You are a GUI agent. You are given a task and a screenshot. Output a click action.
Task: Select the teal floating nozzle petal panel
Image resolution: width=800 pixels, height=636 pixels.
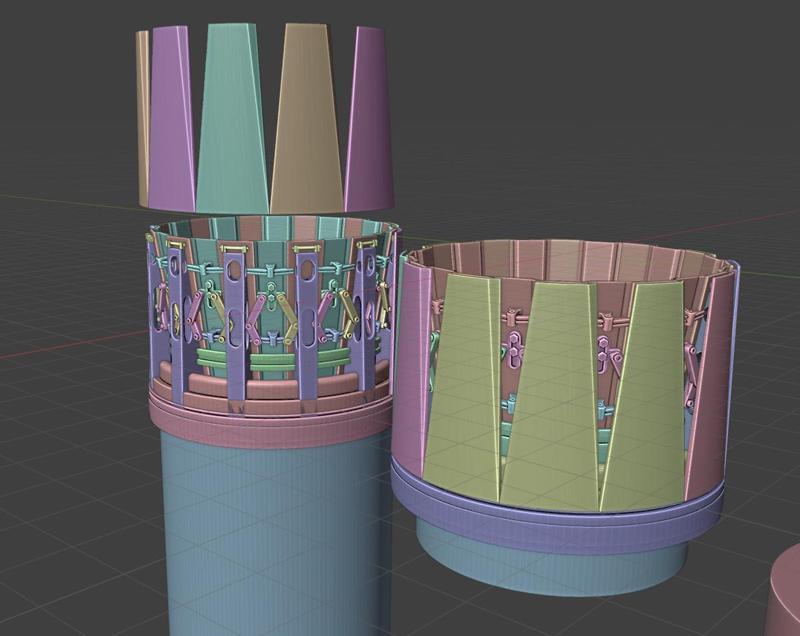point(232,120)
